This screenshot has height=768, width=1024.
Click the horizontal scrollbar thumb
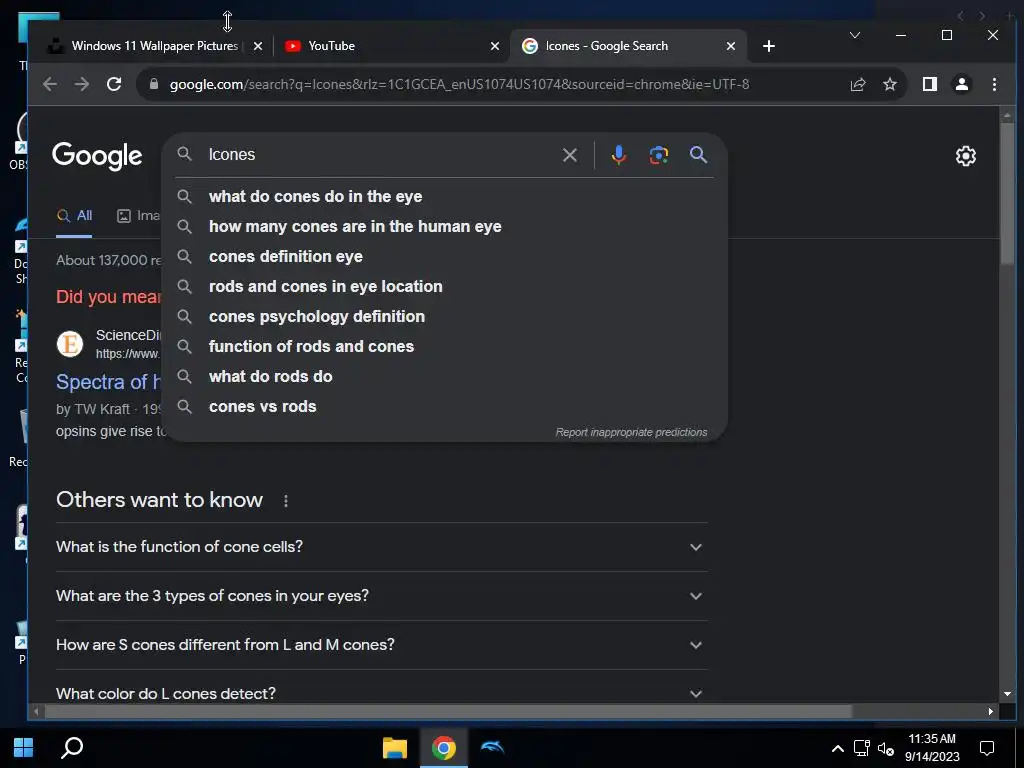(448, 712)
